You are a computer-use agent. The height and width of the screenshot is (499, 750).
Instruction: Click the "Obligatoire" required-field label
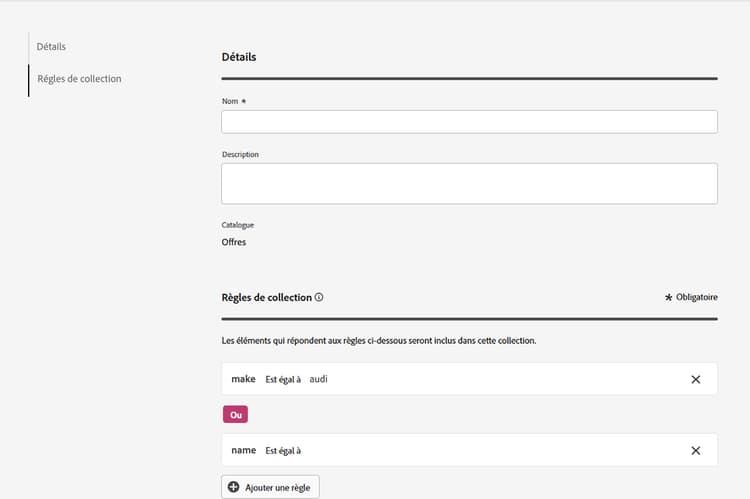click(x=696, y=298)
